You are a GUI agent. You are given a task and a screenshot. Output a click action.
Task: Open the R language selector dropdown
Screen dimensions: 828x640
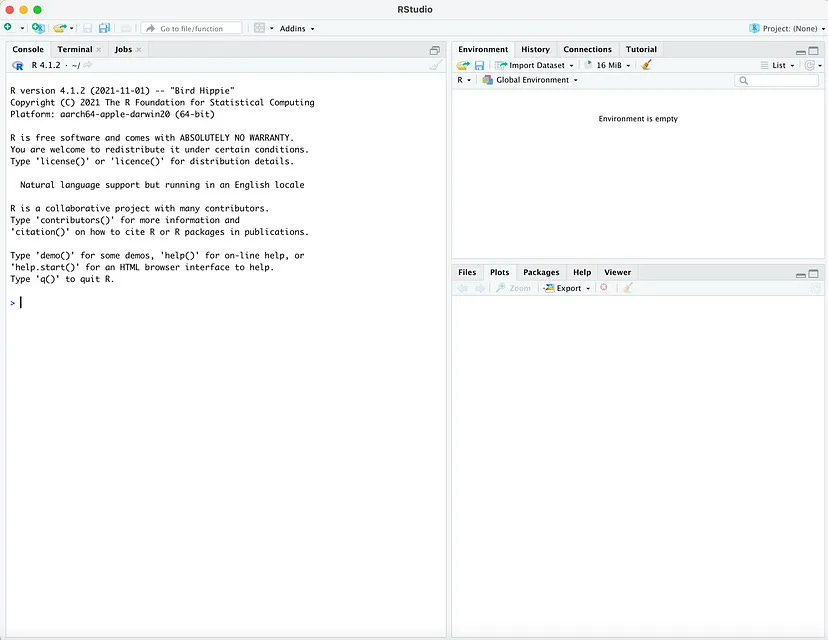464,80
